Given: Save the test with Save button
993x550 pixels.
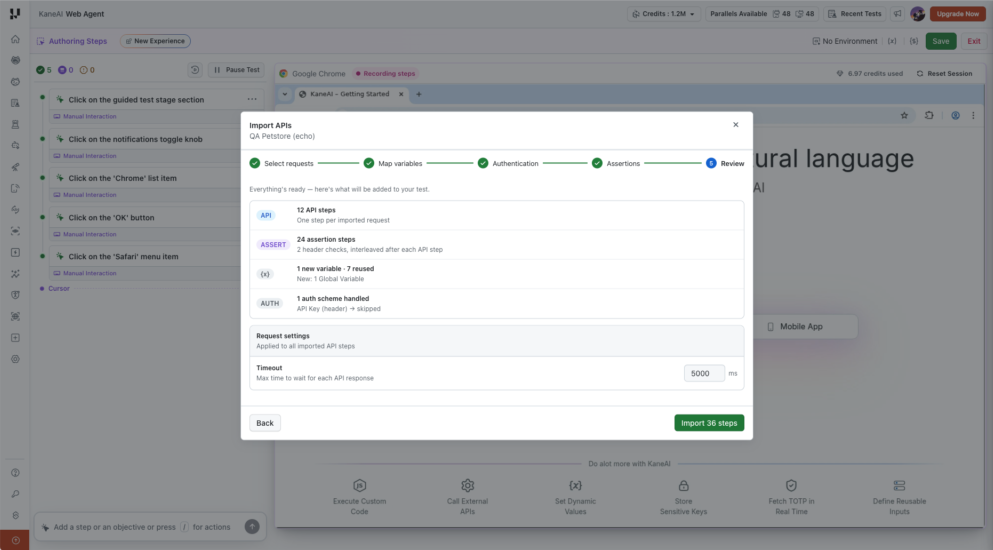Looking at the screenshot, I should point(940,41).
